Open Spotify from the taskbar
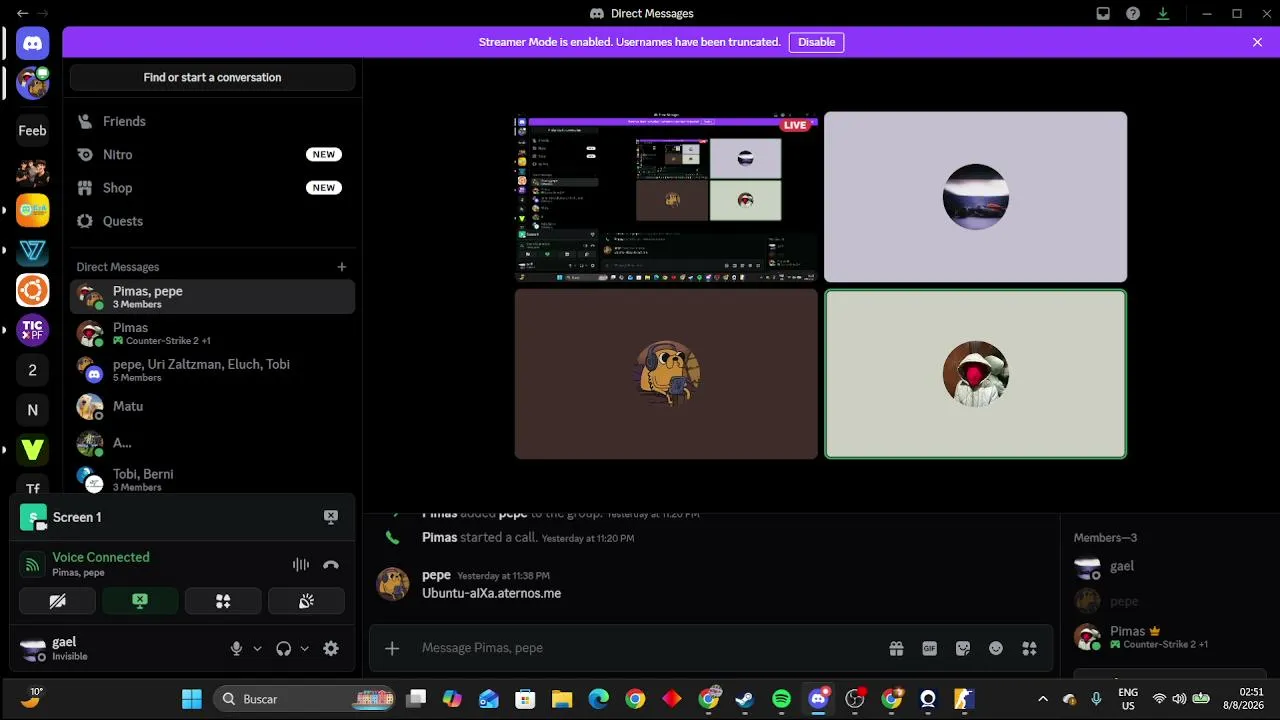1280x720 pixels. 782,699
